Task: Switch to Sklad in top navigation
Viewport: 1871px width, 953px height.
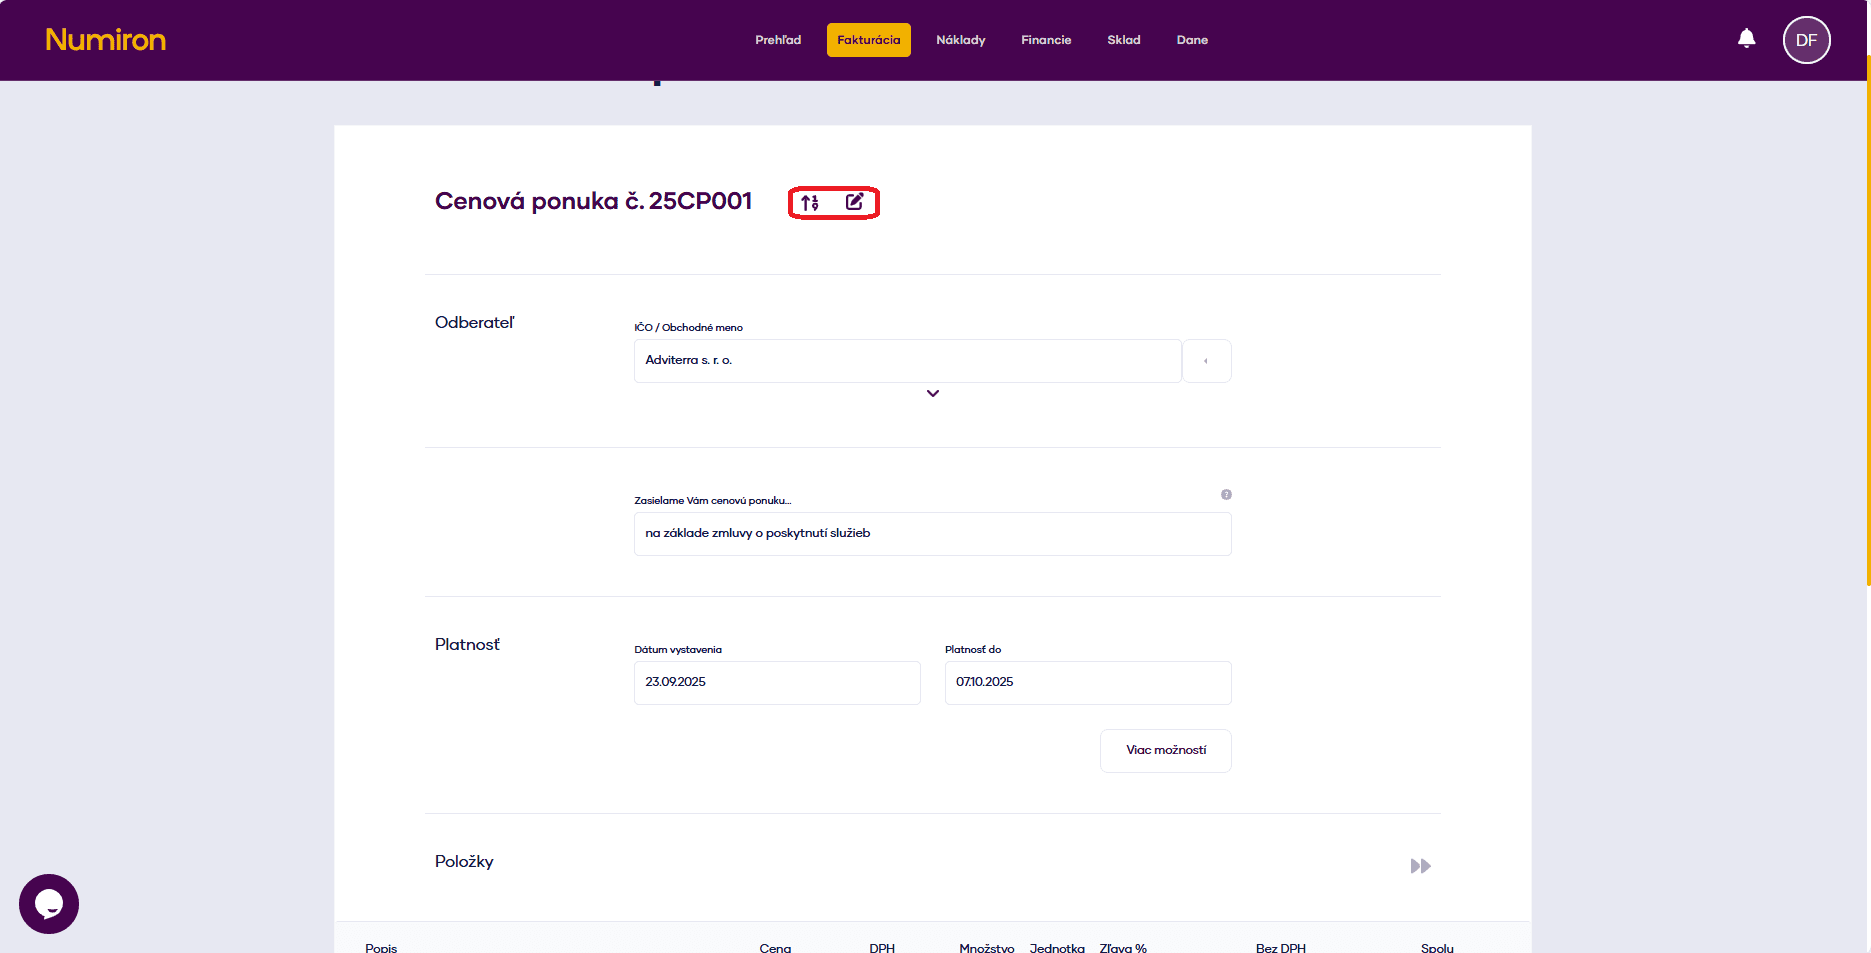Action: click(1123, 40)
